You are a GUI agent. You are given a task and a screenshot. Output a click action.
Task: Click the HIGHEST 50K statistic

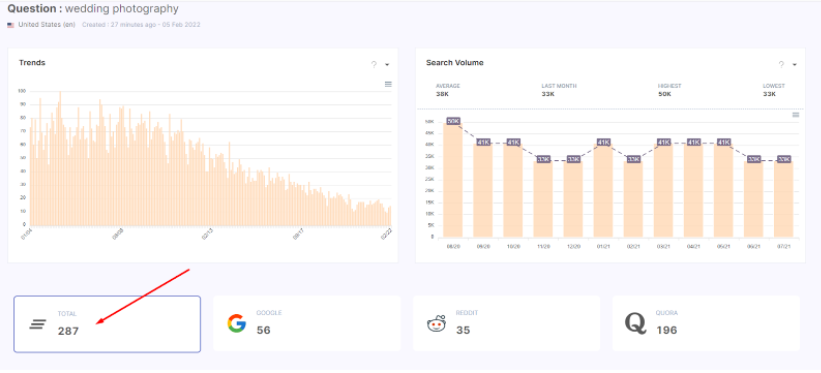[670, 90]
